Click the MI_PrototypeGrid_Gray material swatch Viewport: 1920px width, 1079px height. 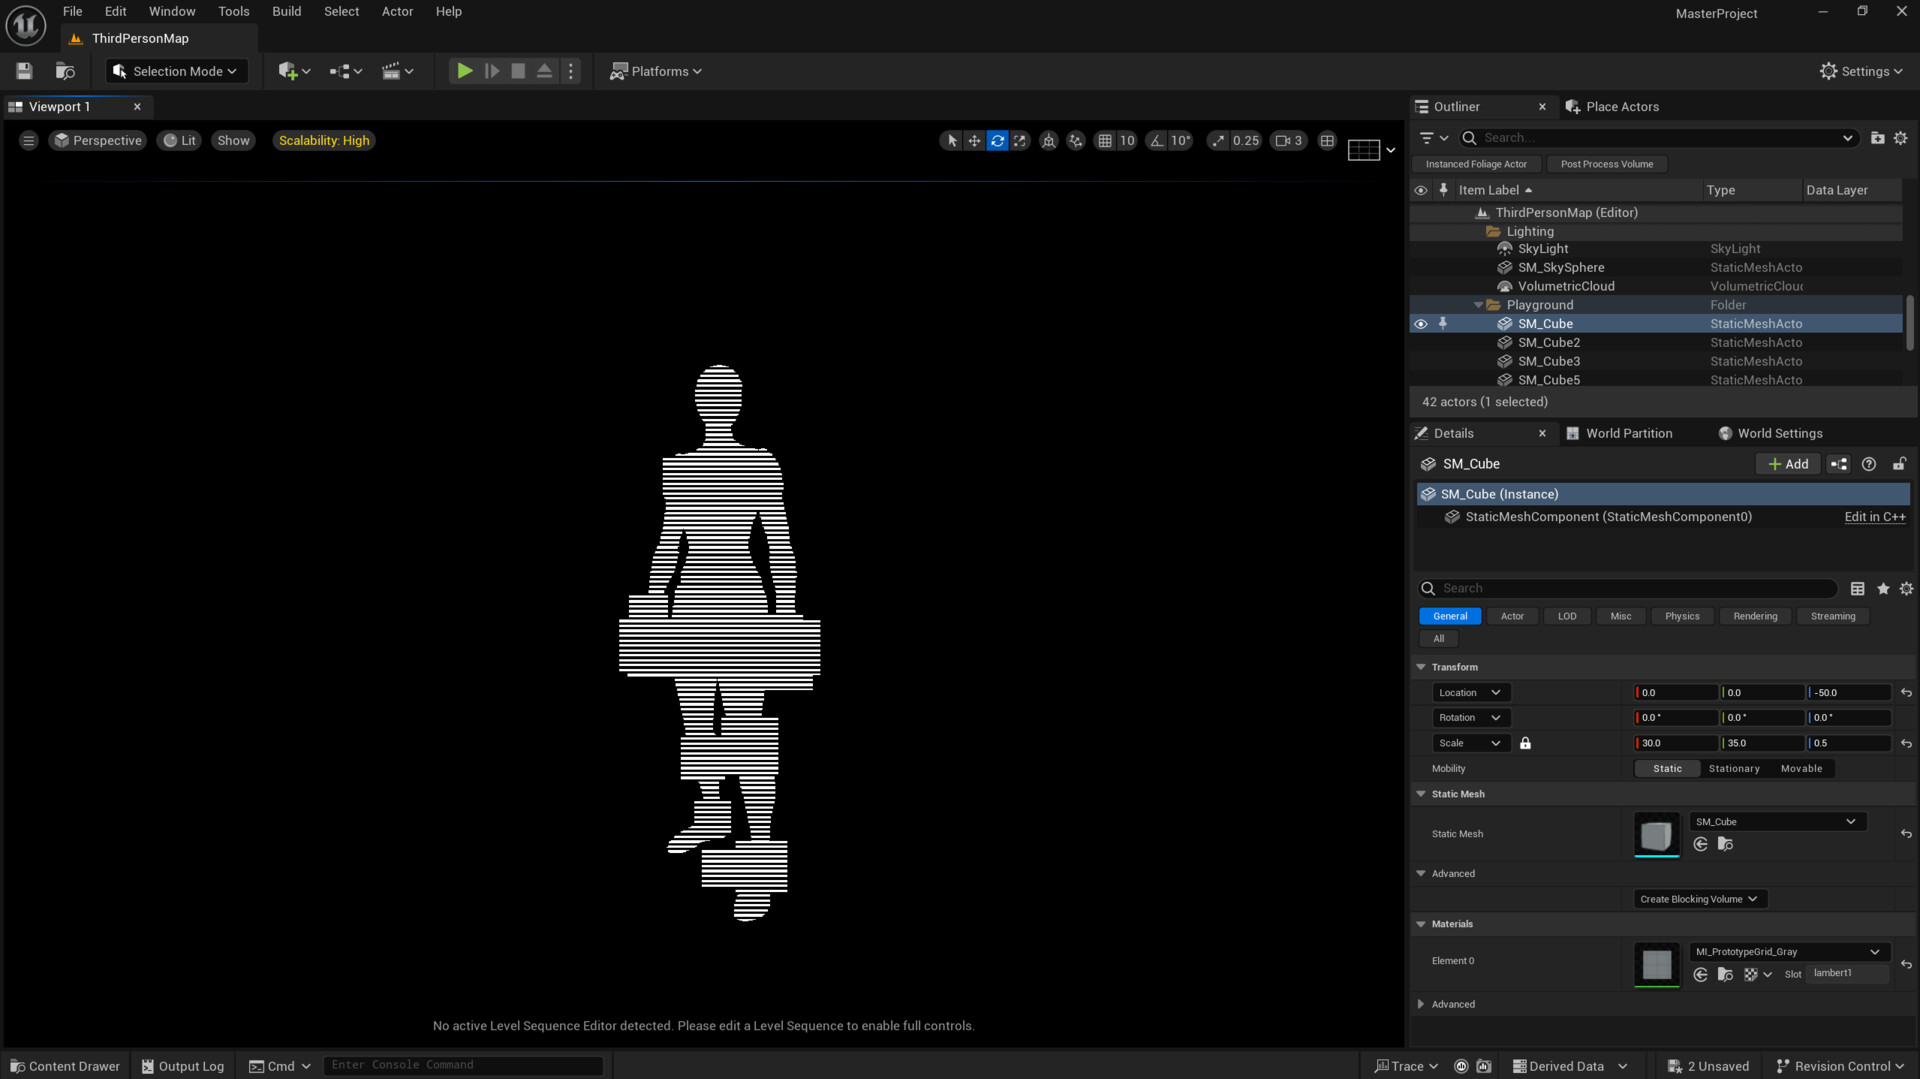click(1656, 964)
